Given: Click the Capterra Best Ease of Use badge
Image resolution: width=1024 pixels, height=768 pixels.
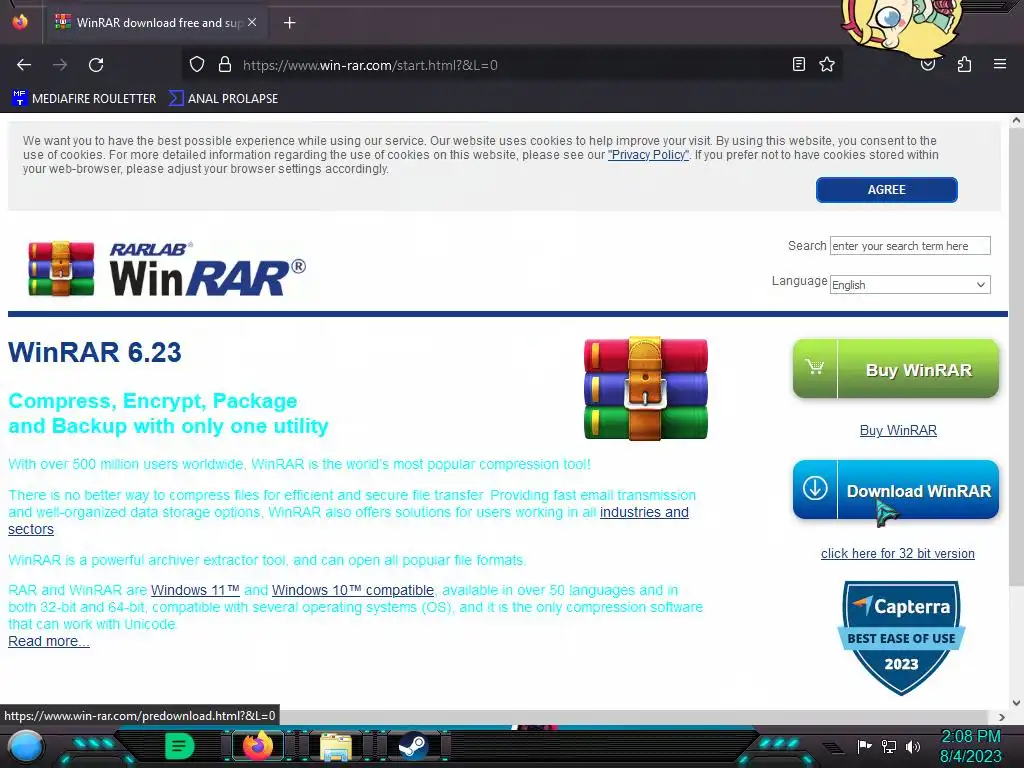Looking at the screenshot, I should [901, 637].
